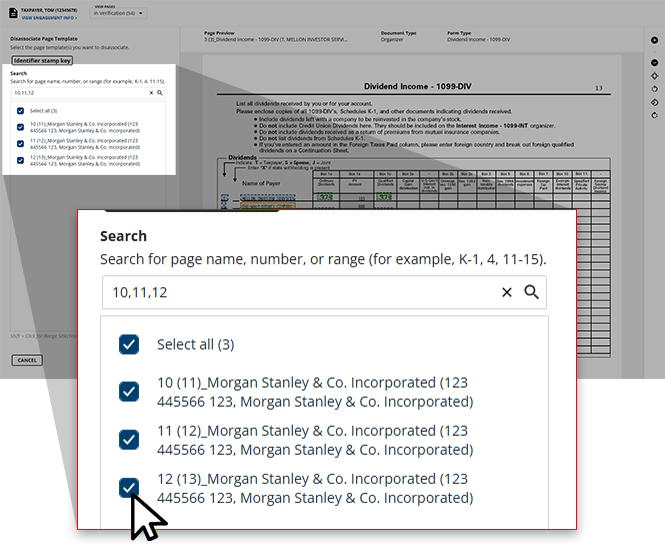
Task: Click the enlarged search field containing 10,11,12
Action: (300, 292)
